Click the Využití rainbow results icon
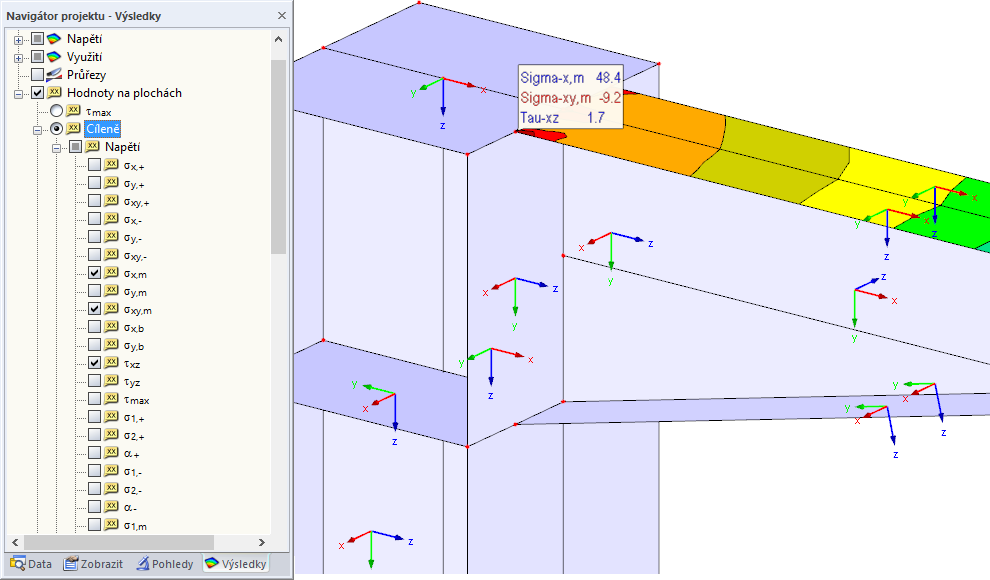 click(x=54, y=57)
